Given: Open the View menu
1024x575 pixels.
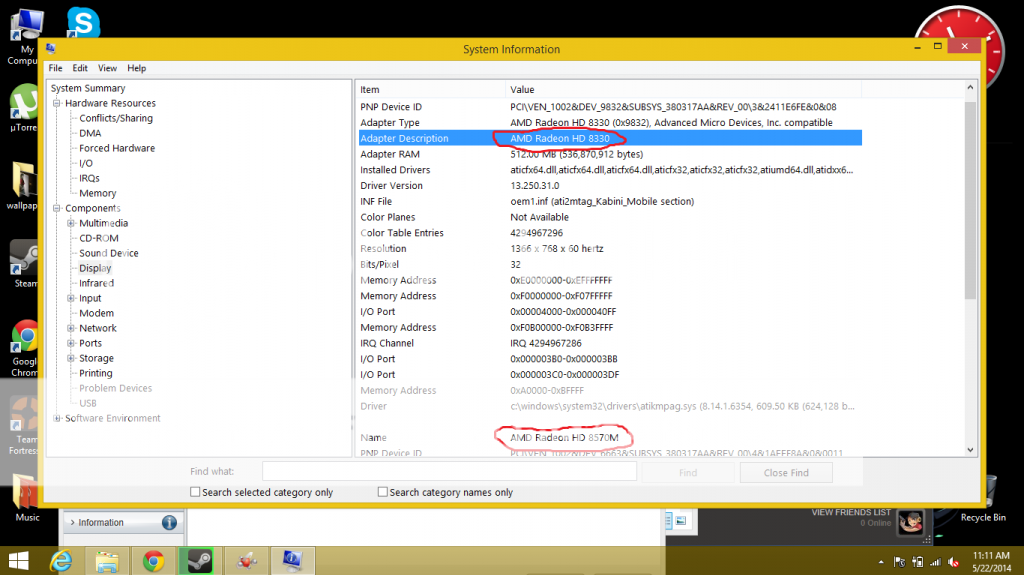Looking at the screenshot, I should pos(107,68).
